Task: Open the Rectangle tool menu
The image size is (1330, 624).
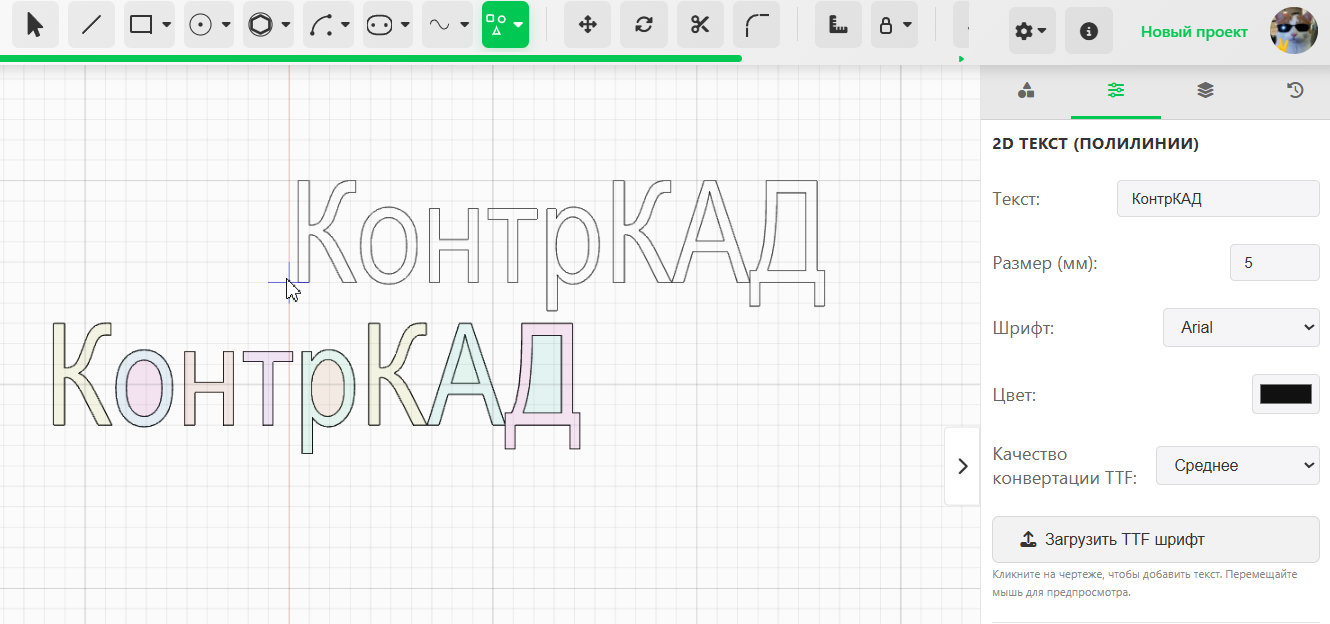Action: [x=150, y=25]
